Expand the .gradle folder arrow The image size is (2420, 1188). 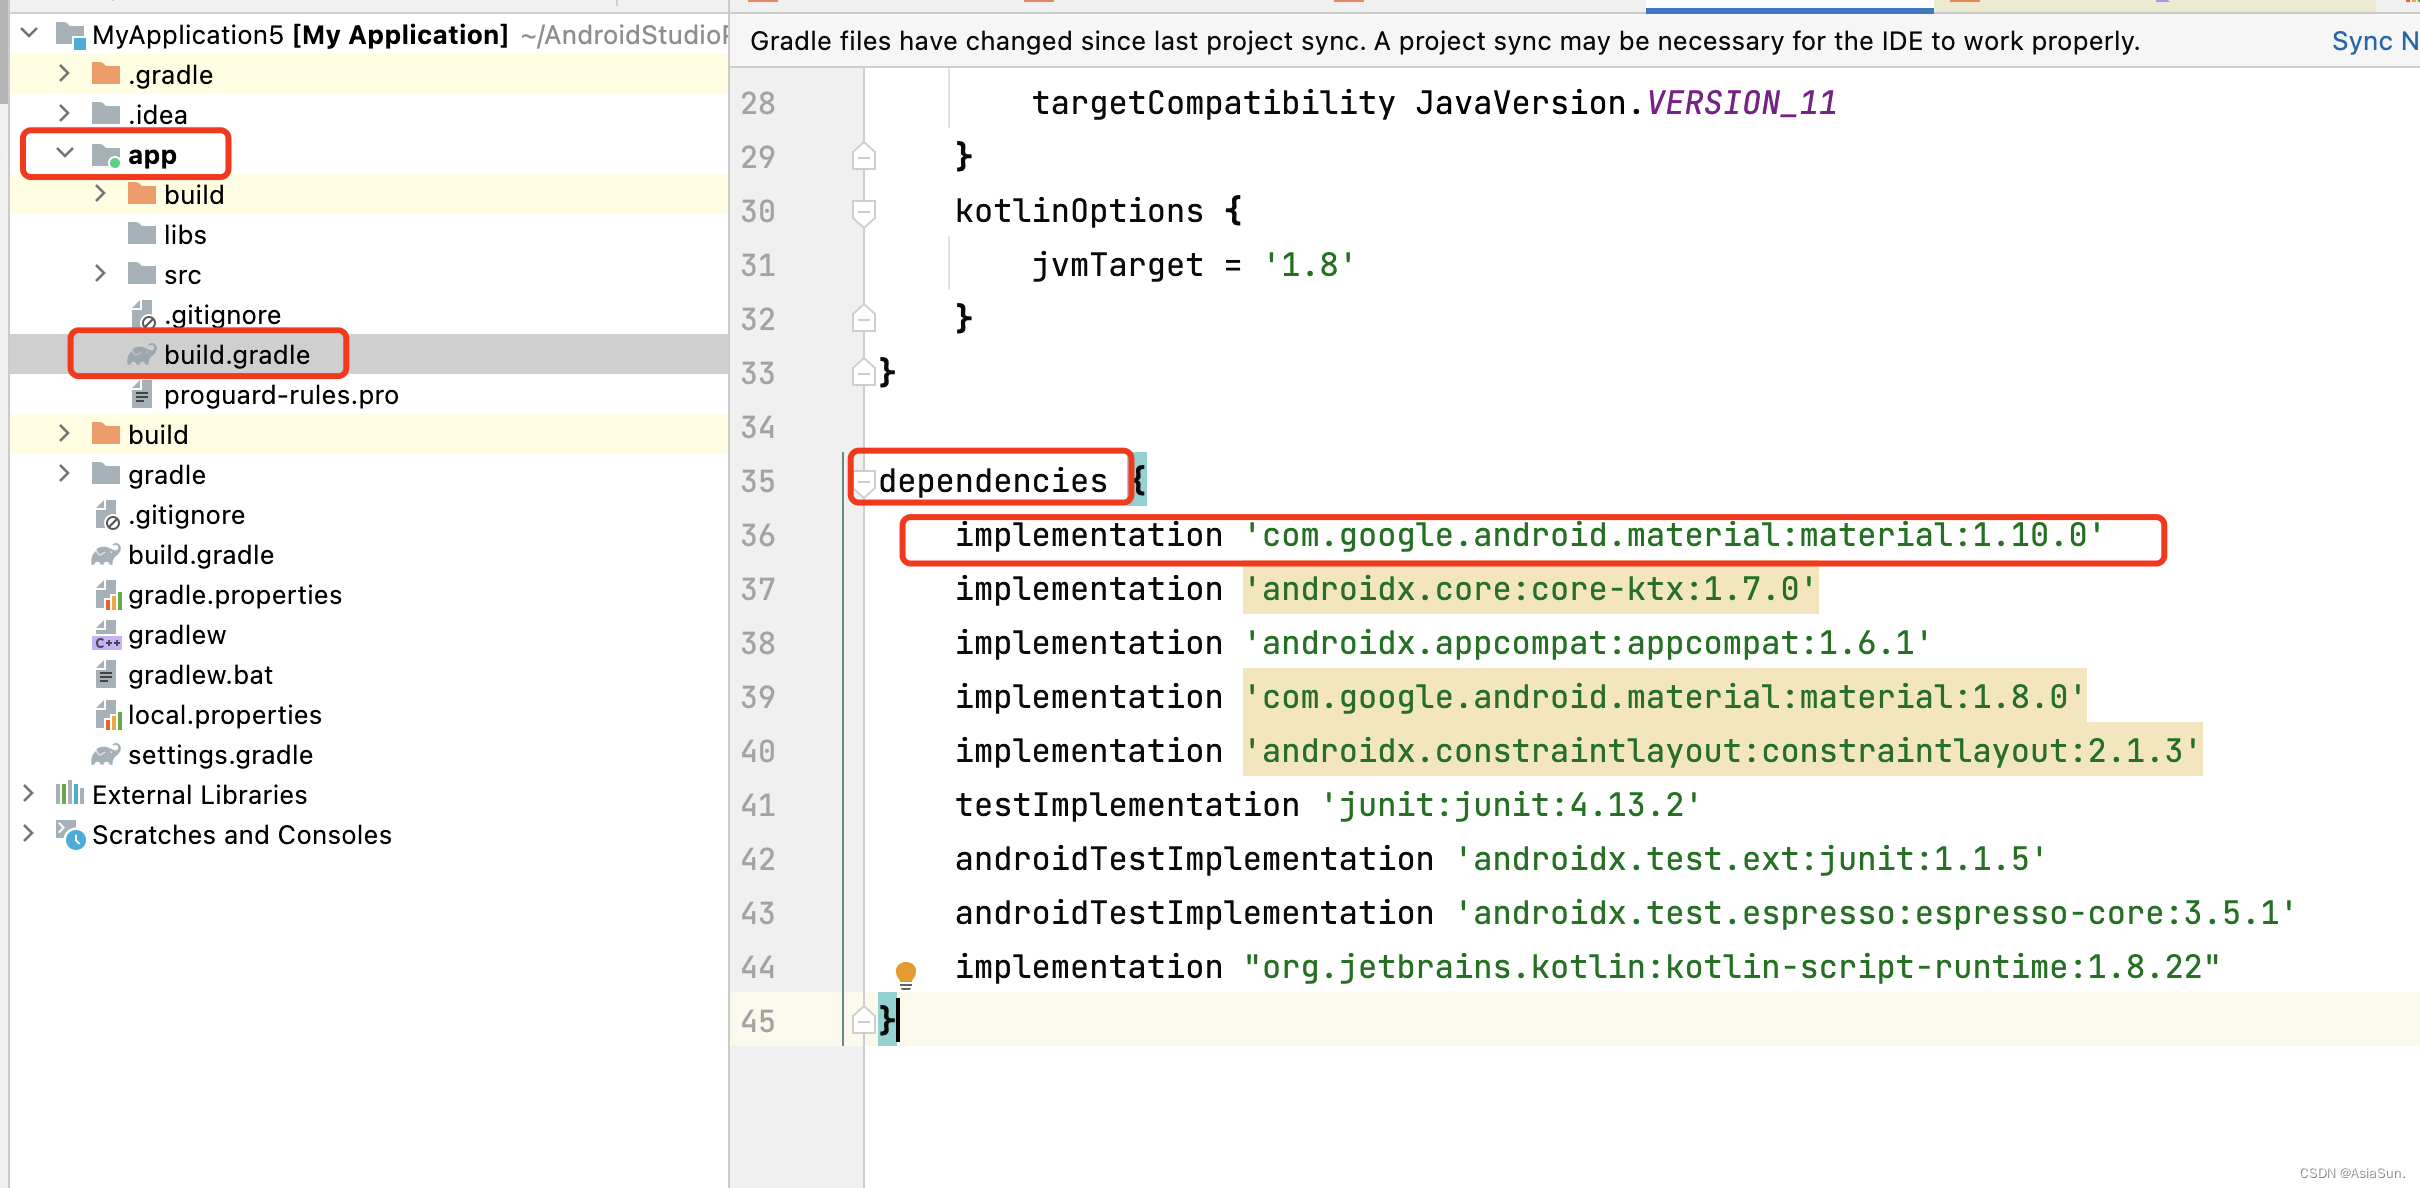64,74
